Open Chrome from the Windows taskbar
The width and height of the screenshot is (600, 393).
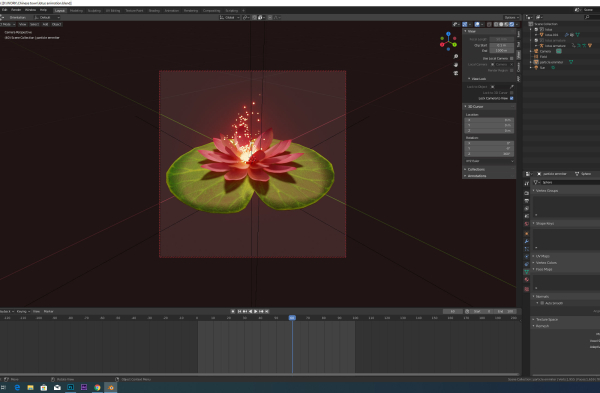coord(97,387)
